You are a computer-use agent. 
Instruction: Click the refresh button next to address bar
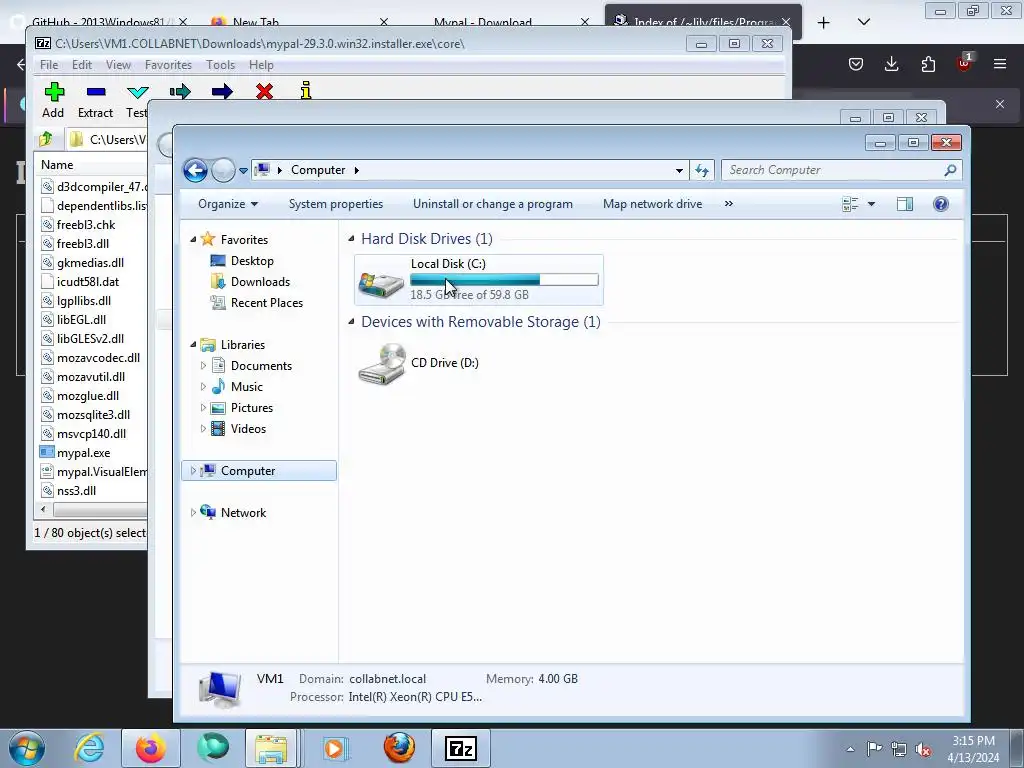click(702, 170)
